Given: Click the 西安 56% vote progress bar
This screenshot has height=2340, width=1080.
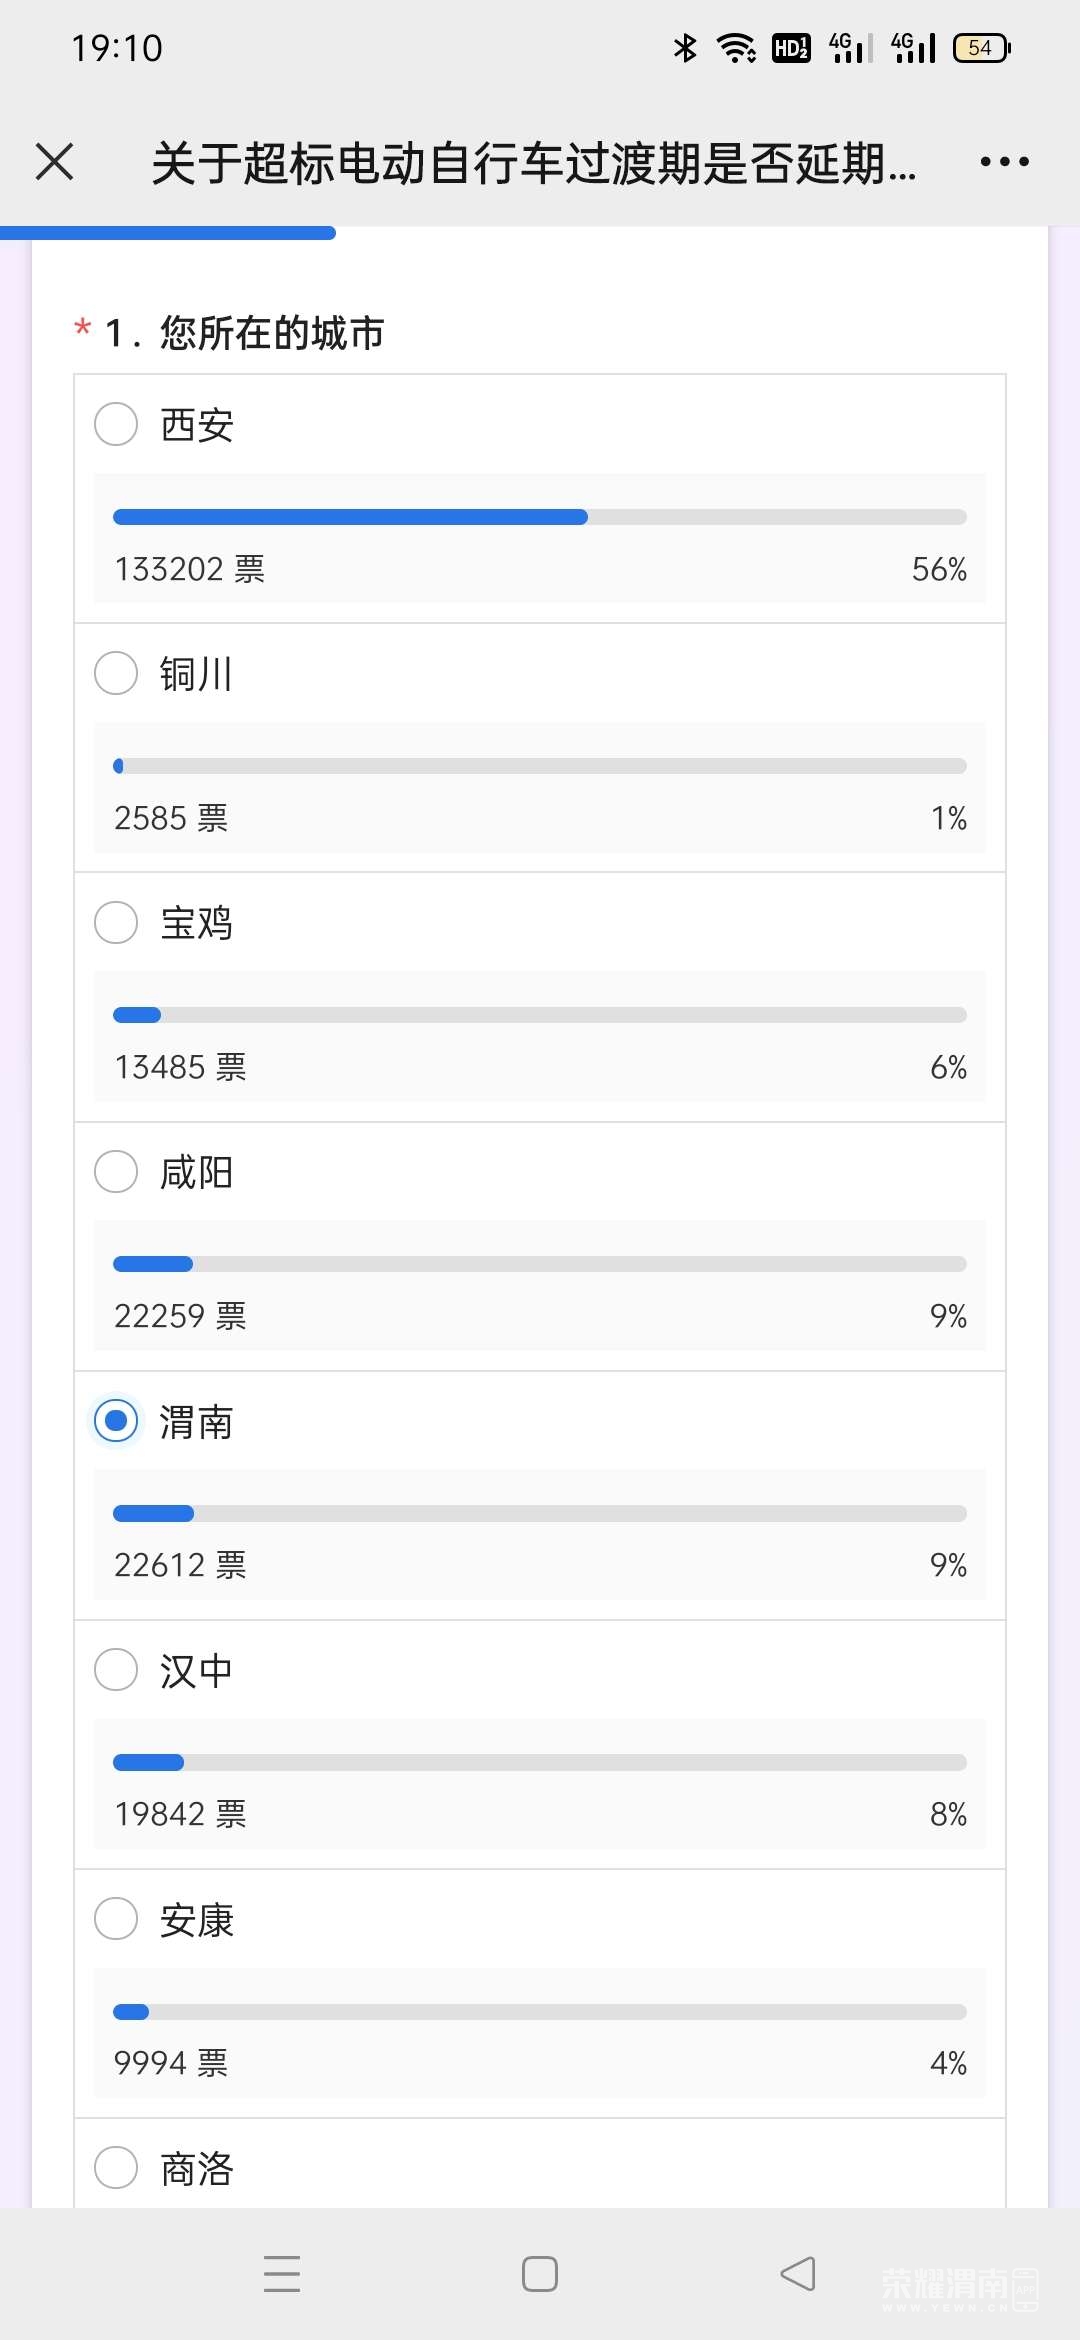Looking at the screenshot, I should pyautogui.click(x=540, y=517).
